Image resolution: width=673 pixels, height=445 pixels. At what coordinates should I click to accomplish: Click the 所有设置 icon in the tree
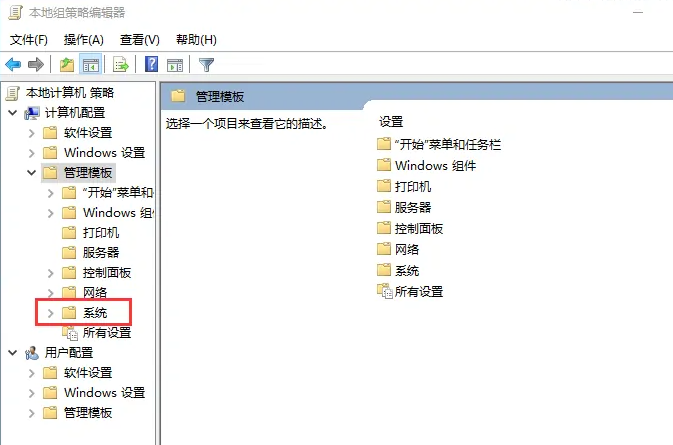click(x=70, y=333)
